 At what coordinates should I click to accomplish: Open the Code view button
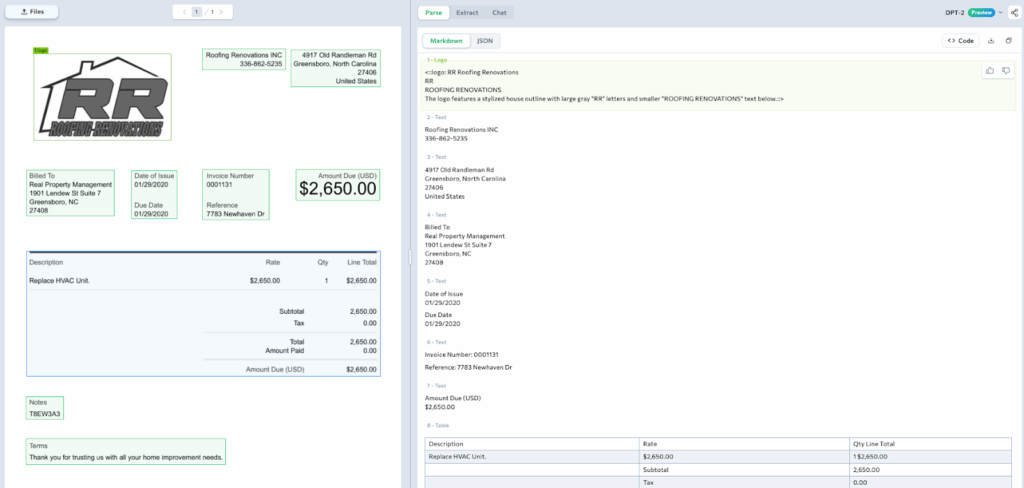point(960,41)
